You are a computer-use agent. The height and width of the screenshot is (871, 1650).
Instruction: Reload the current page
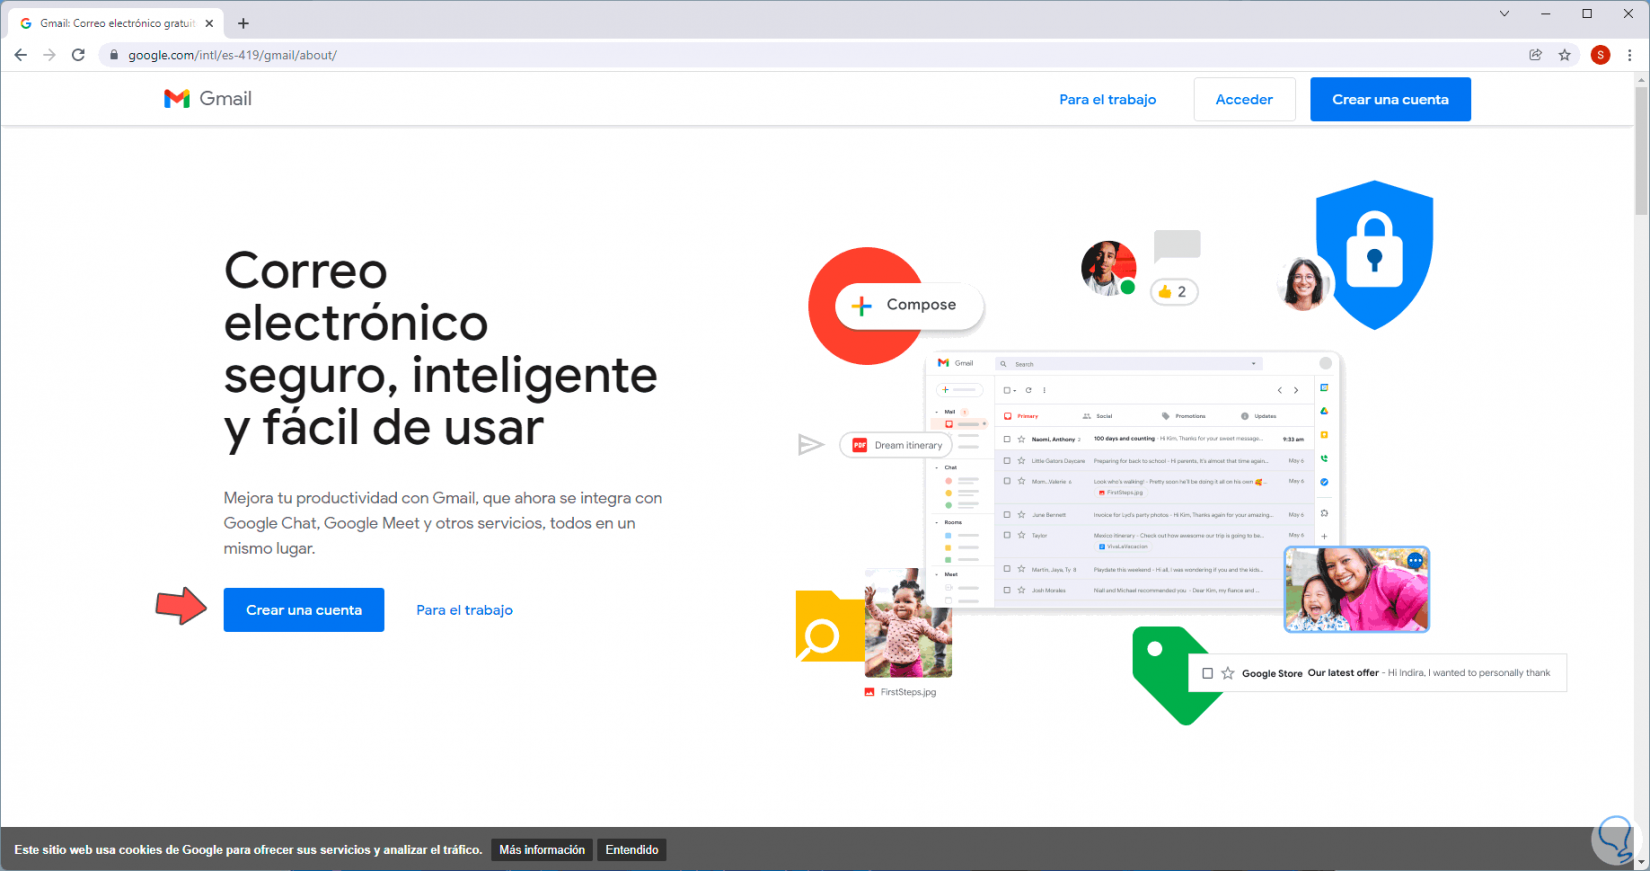[x=78, y=55]
